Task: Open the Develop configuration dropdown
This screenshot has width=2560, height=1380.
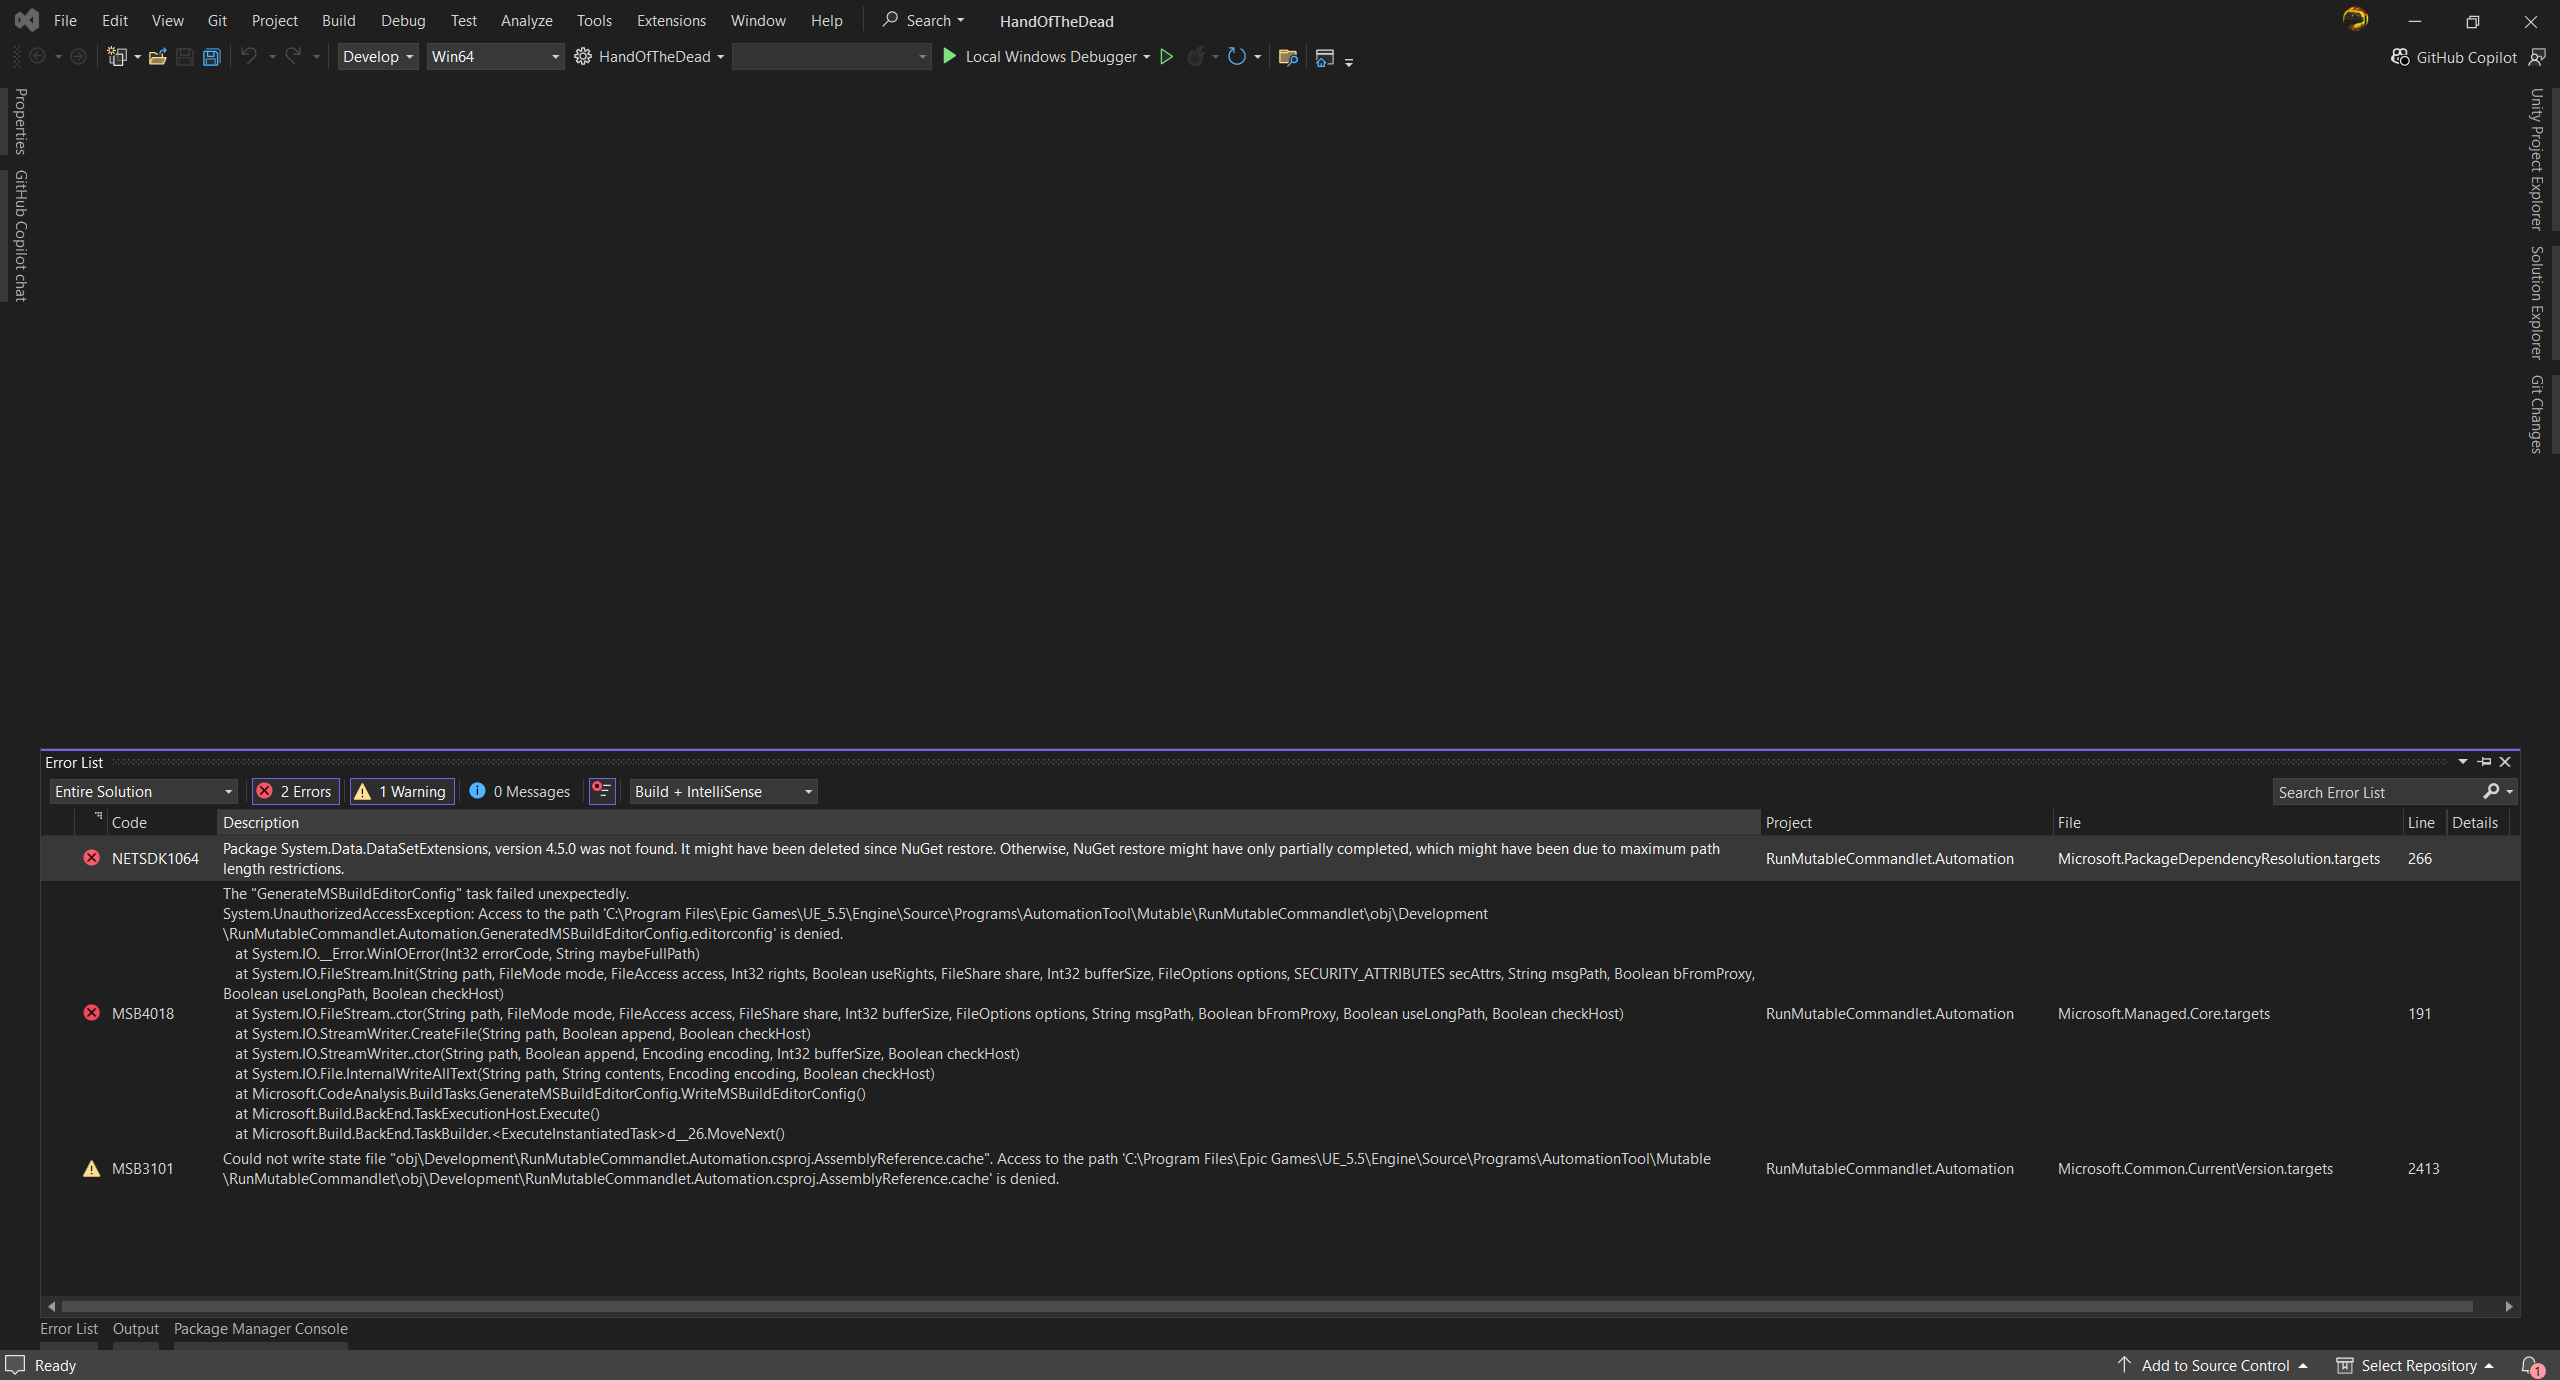Action: click(x=377, y=57)
